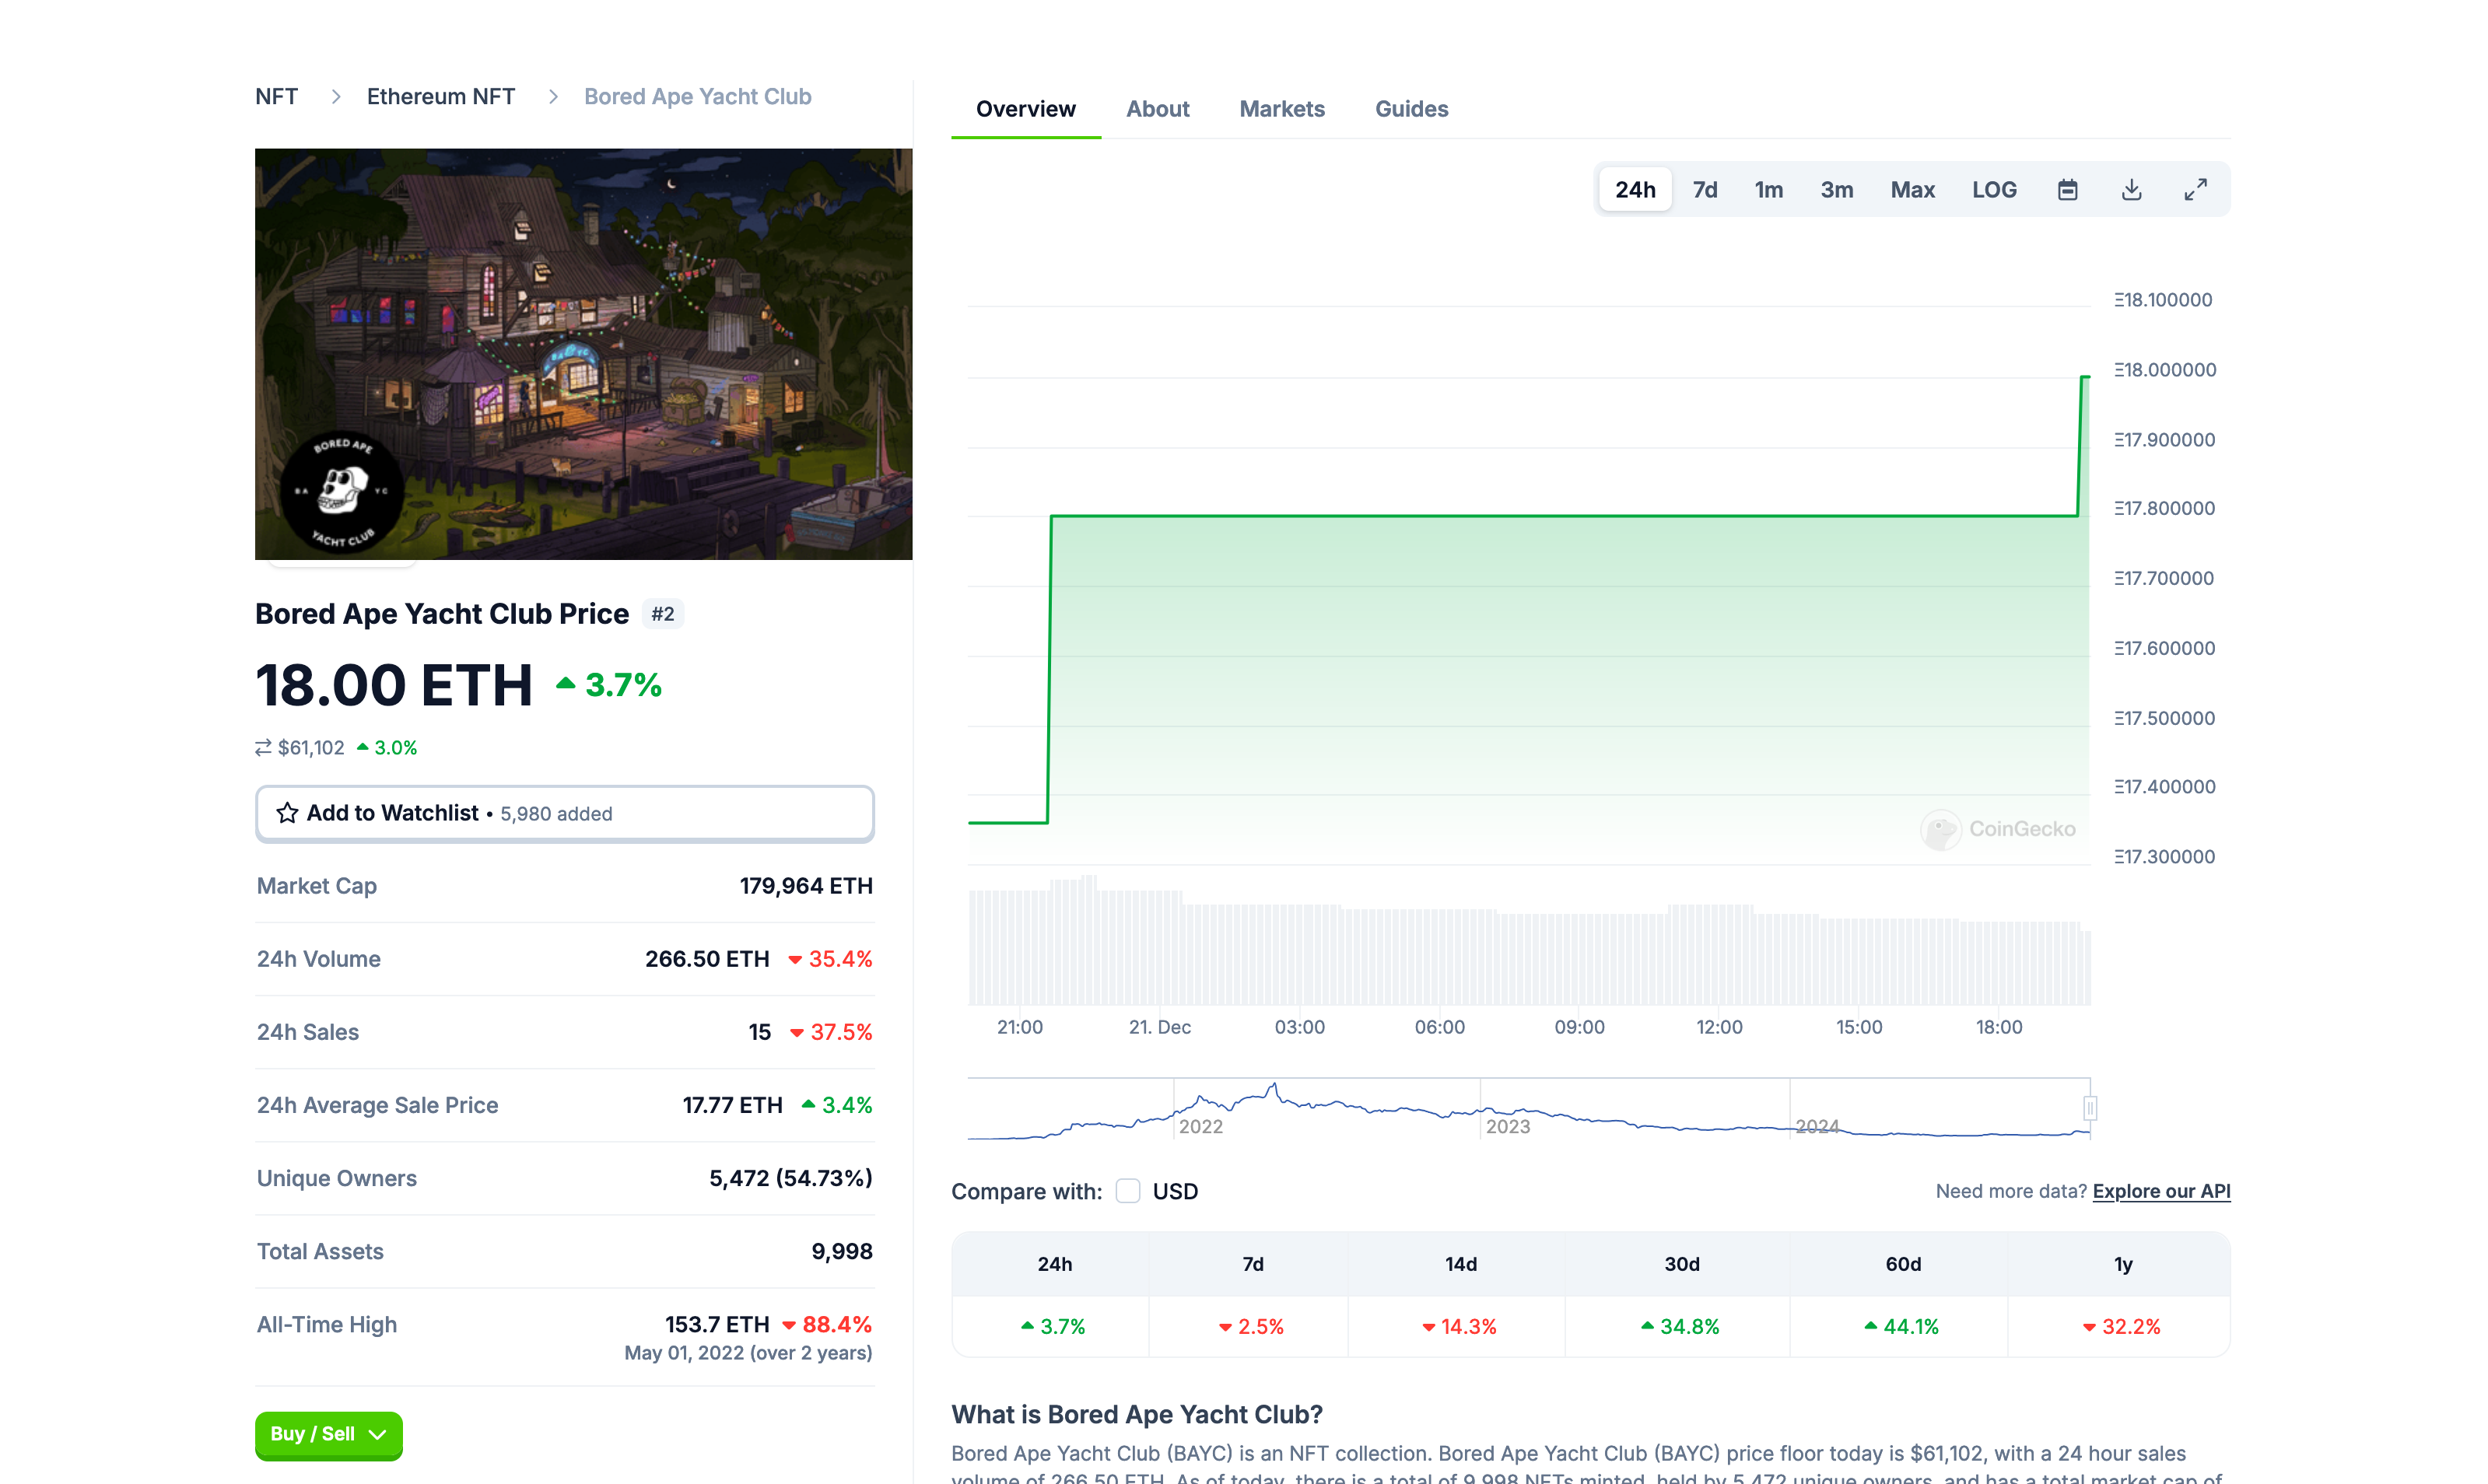Click the 1y value 32.2% cell
The width and height of the screenshot is (2488, 1484).
(2121, 1327)
